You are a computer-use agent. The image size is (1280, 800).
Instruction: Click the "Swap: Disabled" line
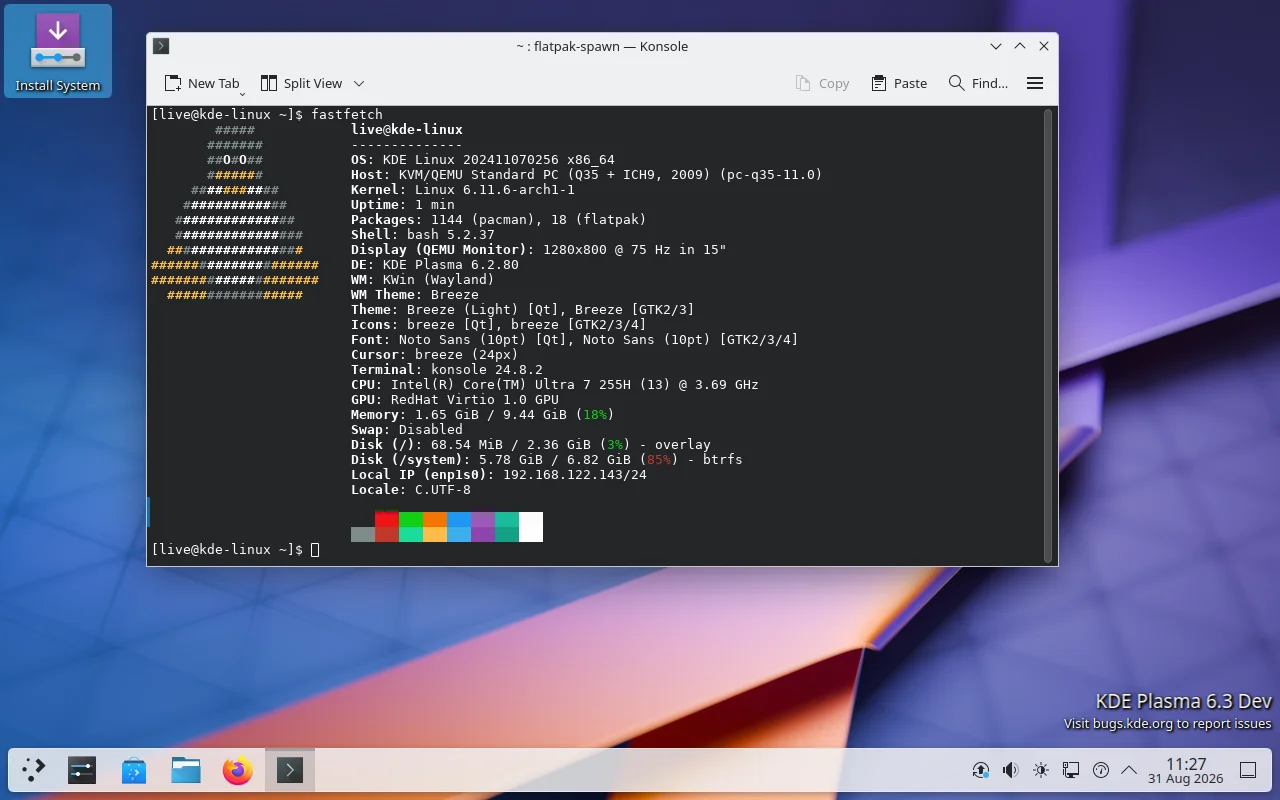(407, 430)
